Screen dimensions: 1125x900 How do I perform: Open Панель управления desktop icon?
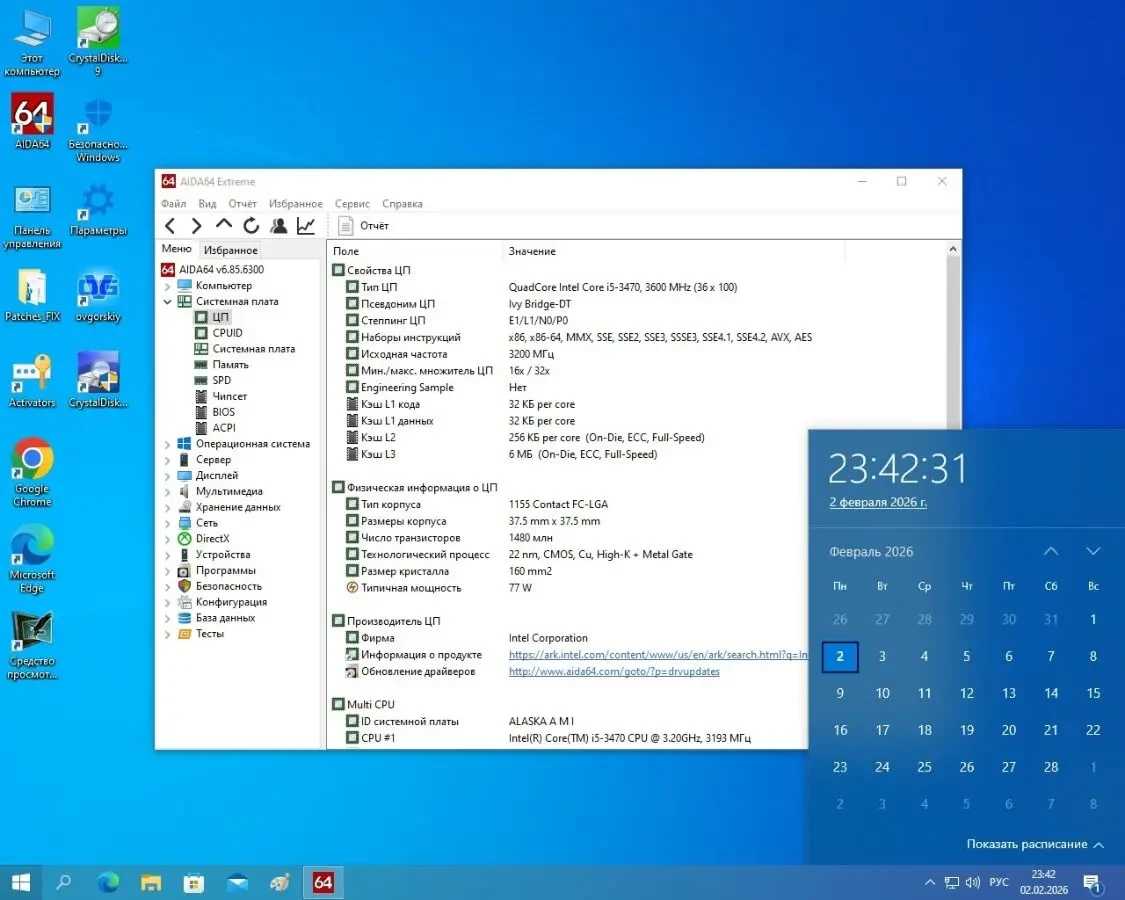point(32,217)
